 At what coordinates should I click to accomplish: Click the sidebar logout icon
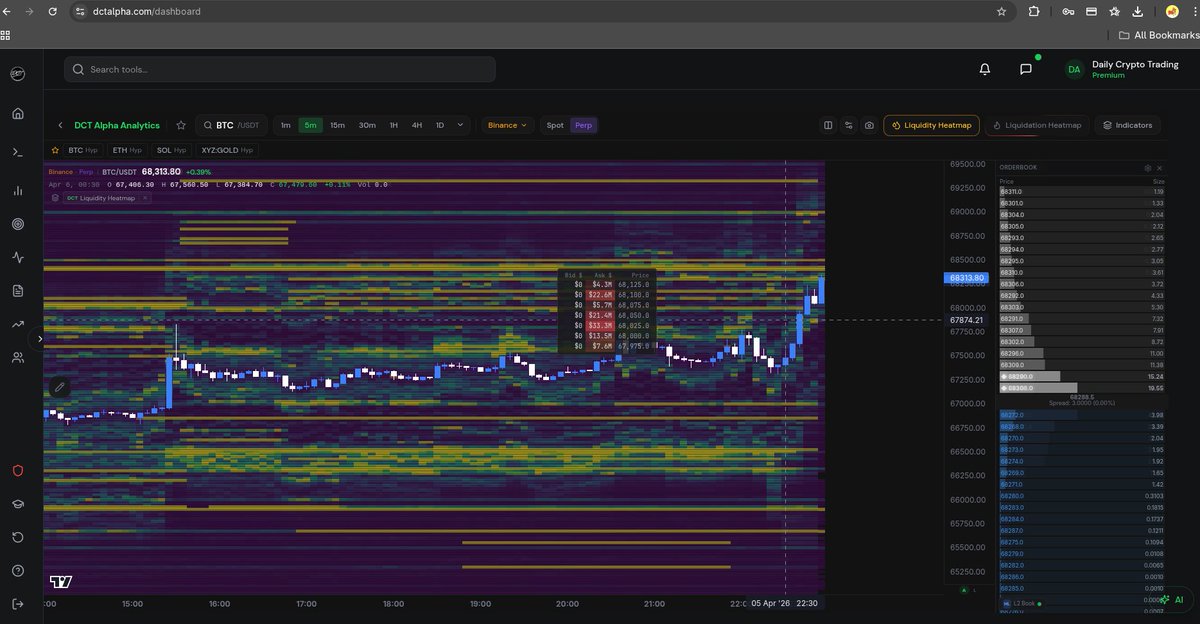point(17,604)
